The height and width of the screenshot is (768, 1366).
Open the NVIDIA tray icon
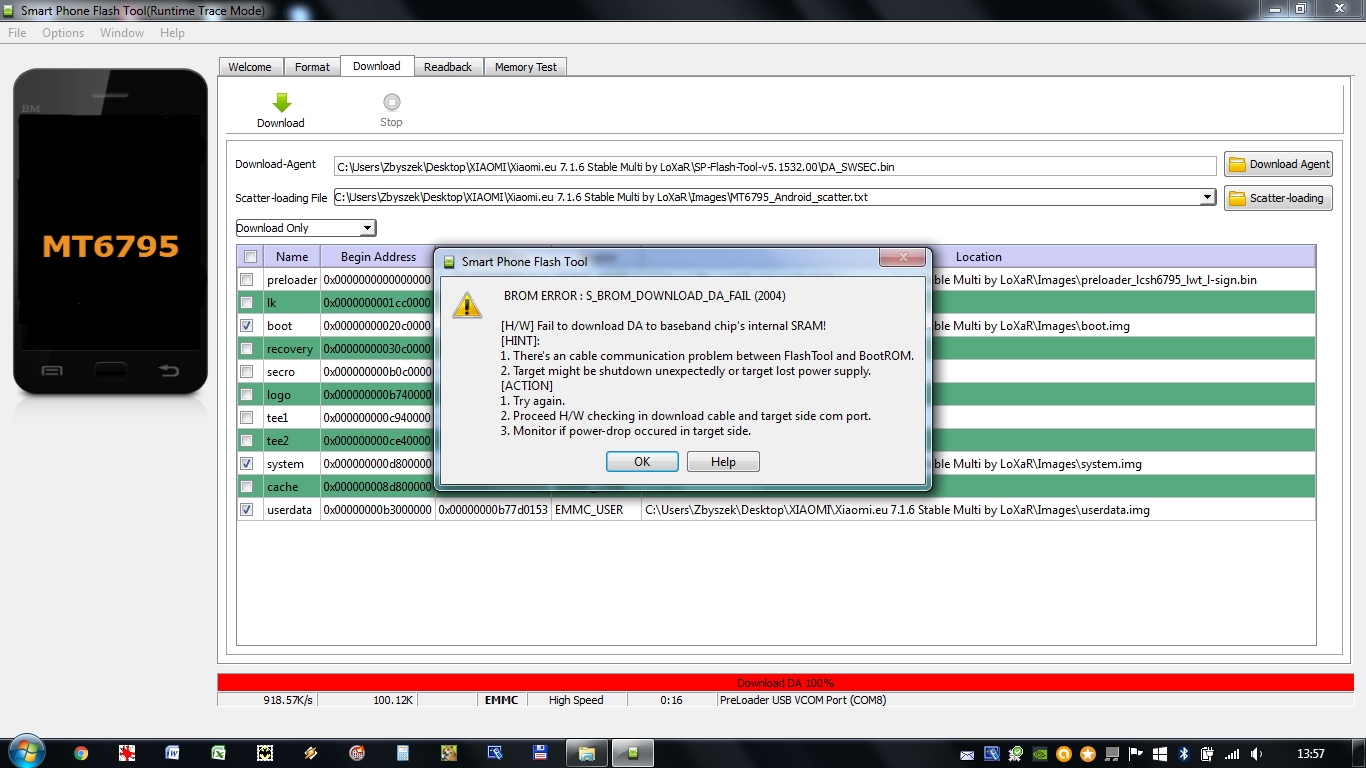(x=1041, y=754)
